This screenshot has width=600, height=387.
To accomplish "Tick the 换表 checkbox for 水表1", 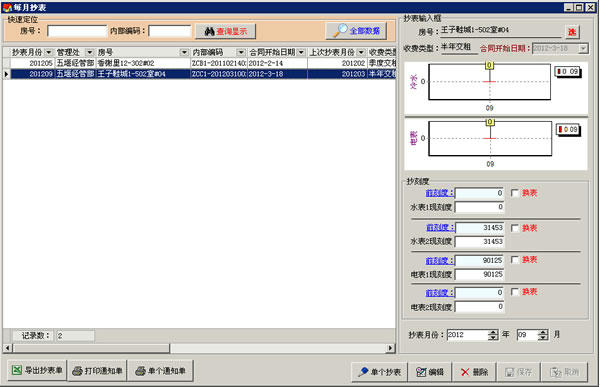I will pyautogui.click(x=515, y=193).
